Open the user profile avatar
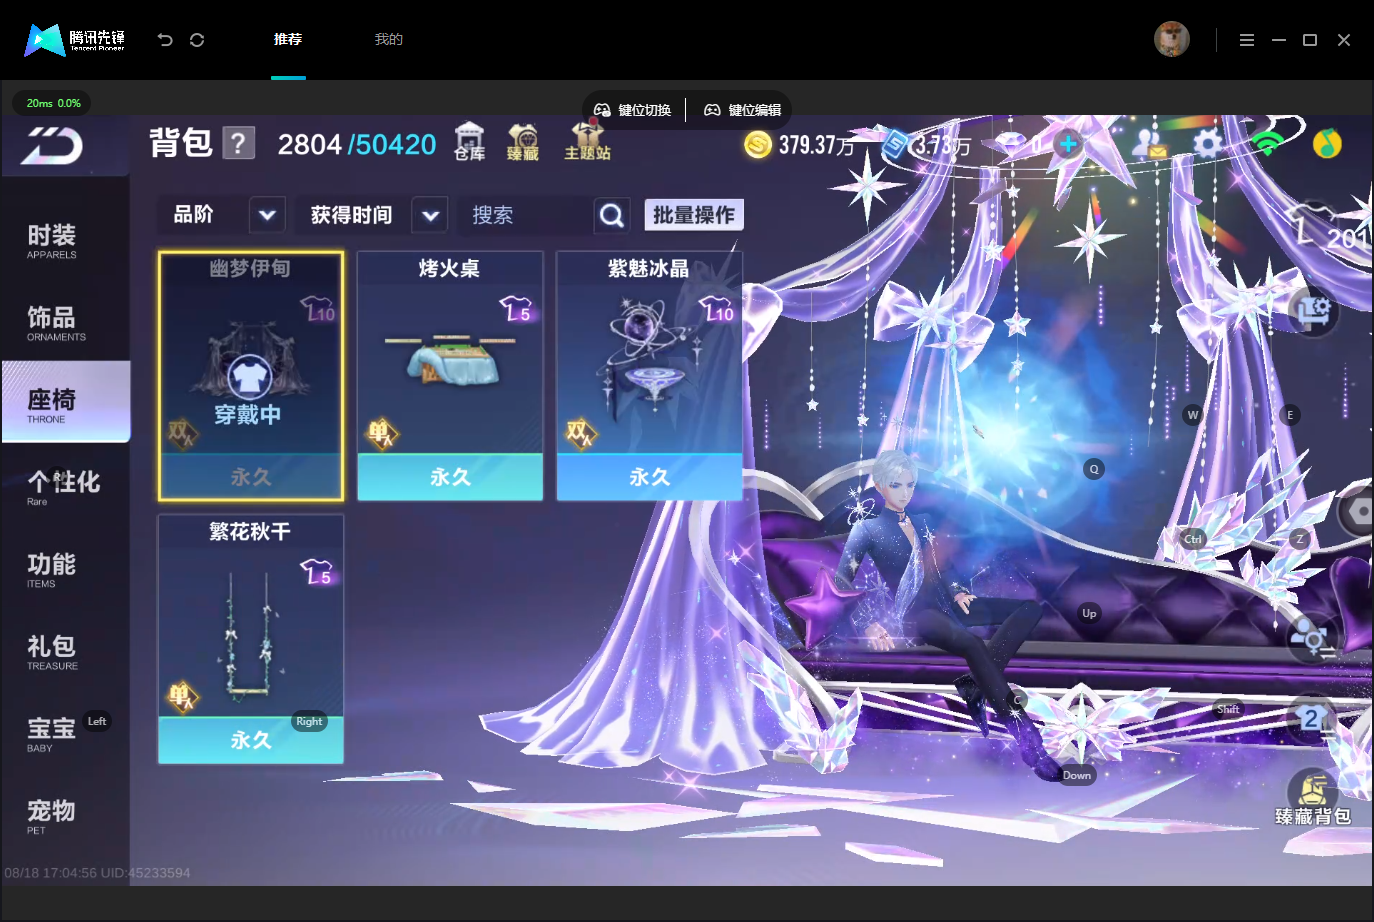Image resolution: width=1374 pixels, height=922 pixels. 1172,39
